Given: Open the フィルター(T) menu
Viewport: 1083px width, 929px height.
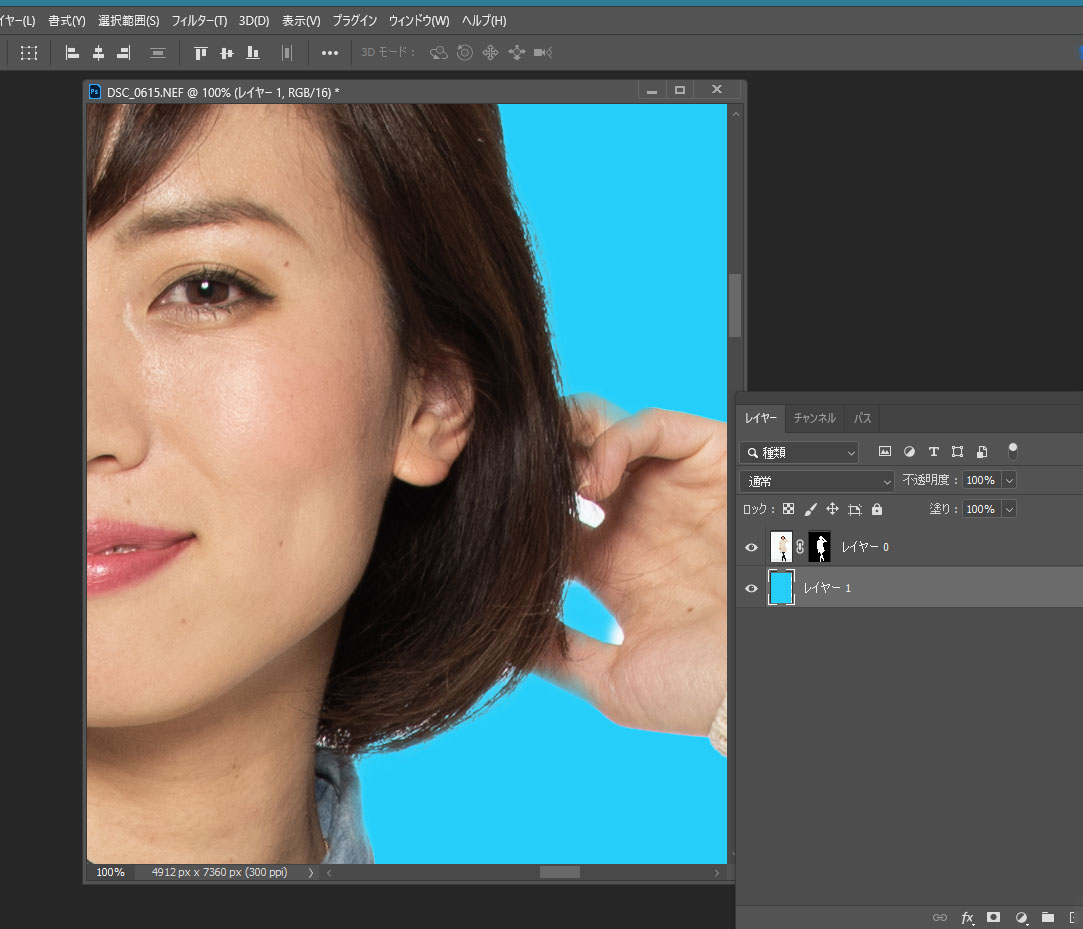Looking at the screenshot, I should coord(199,20).
